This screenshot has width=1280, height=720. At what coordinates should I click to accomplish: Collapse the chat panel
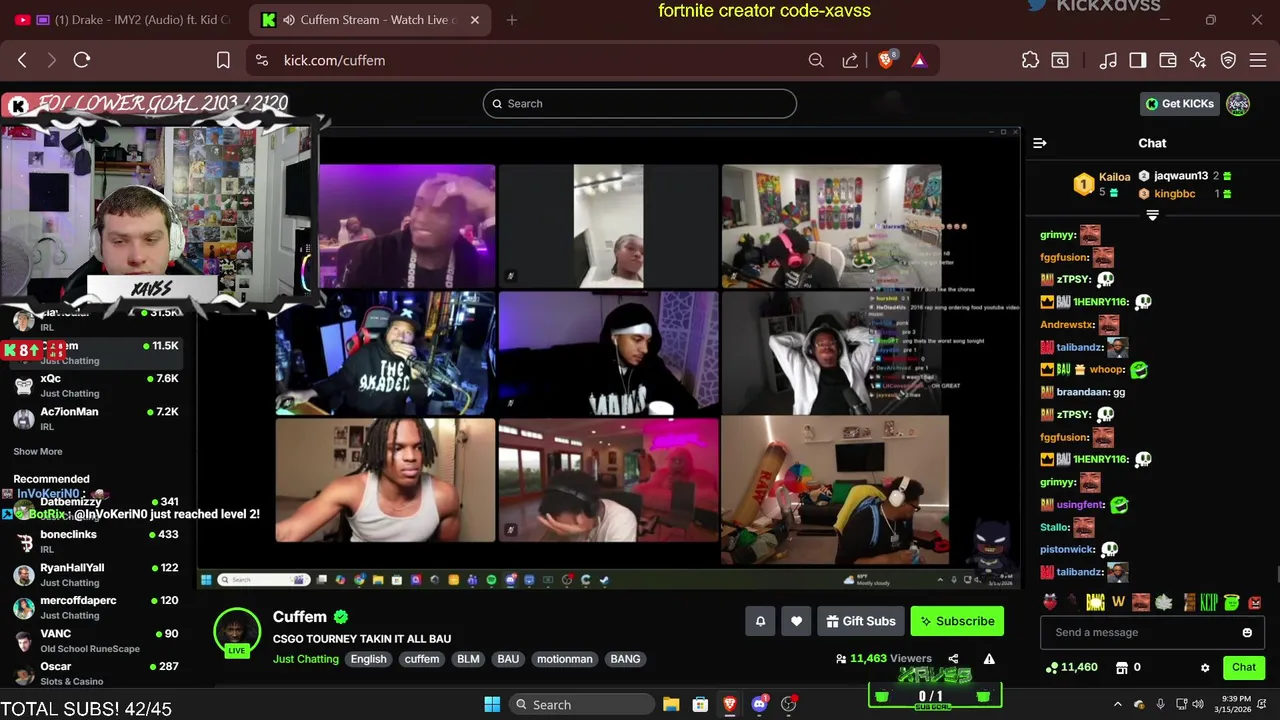tap(1040, 143)
